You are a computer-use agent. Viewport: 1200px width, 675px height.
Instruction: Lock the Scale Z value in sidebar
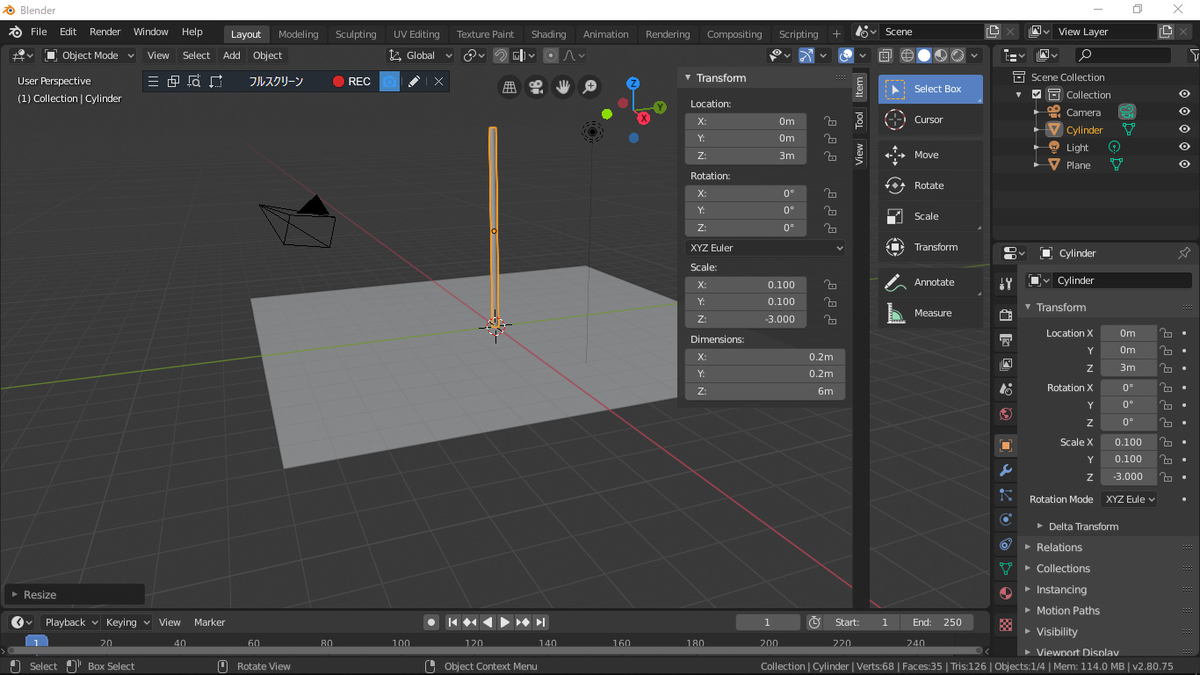830,320
